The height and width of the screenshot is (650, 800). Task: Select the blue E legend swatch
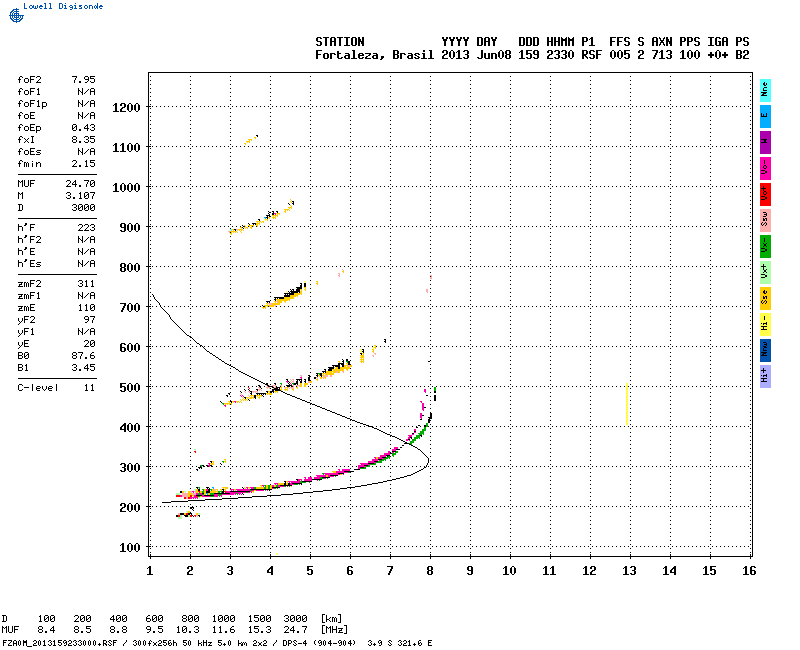click(x=765, y=116)
